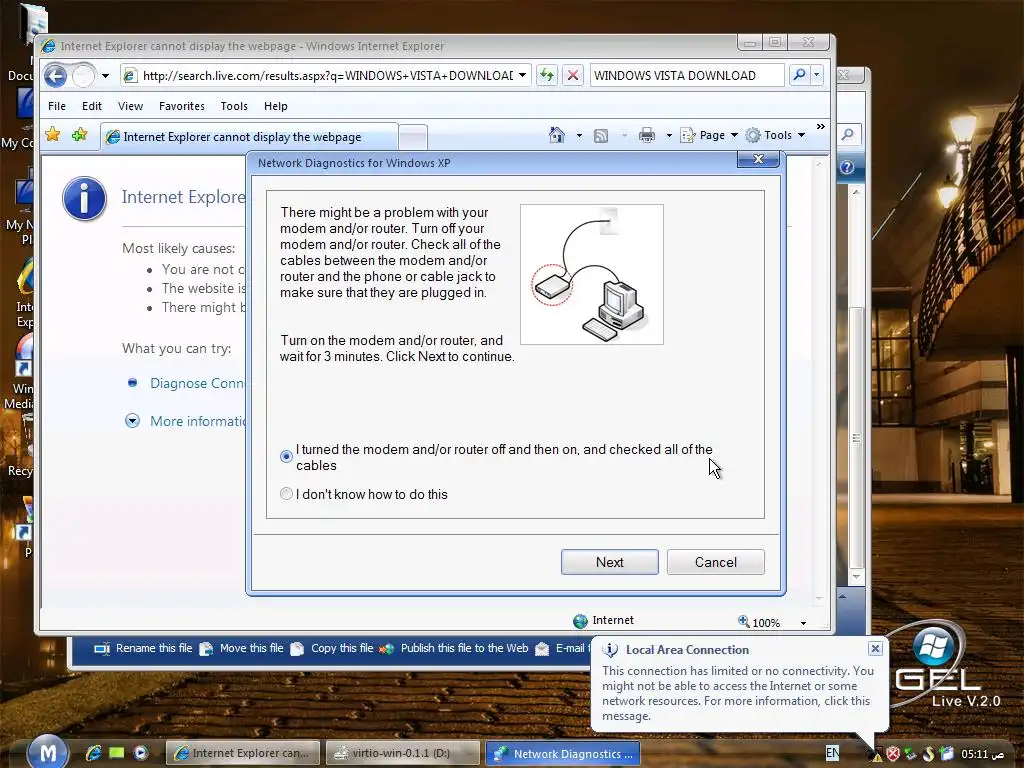Viewport: 1024px width, 768px height.
Task: Click Rename this file in background window
Action: tap(143, 648)
